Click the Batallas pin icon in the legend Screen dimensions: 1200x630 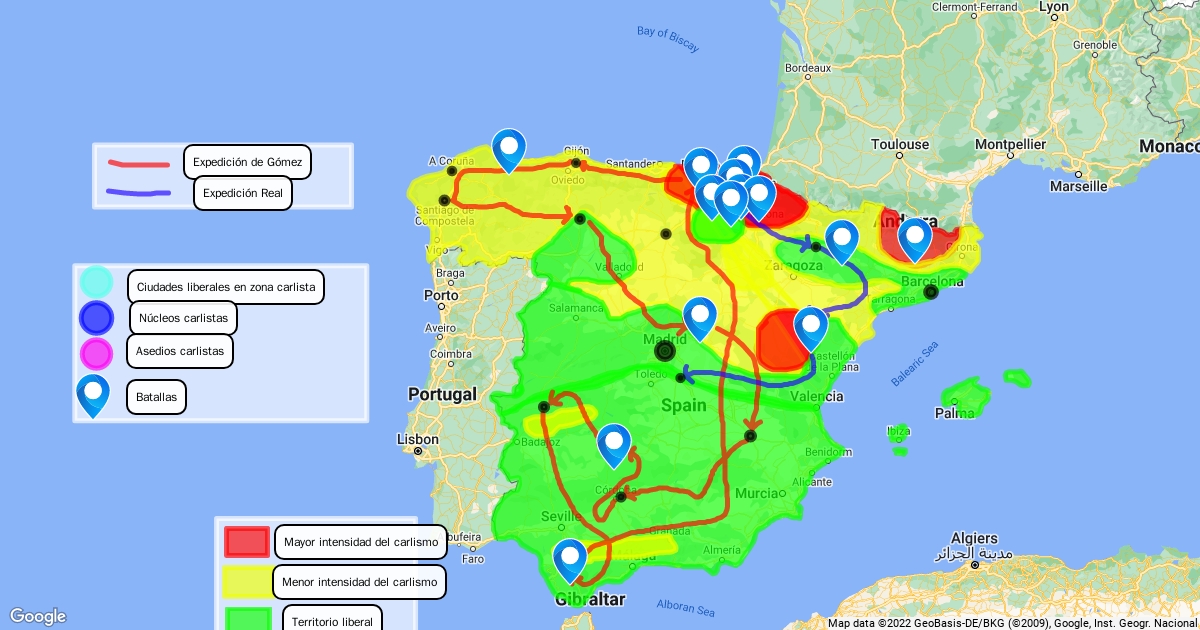point(93,396)
